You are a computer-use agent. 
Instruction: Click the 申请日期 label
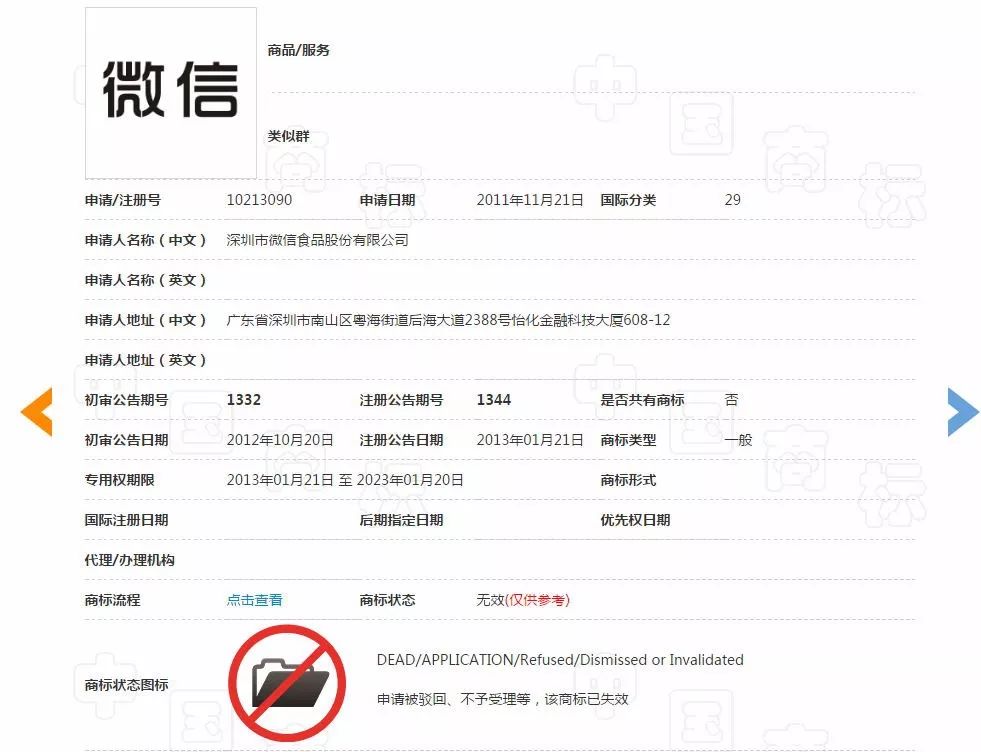(387, 200)
